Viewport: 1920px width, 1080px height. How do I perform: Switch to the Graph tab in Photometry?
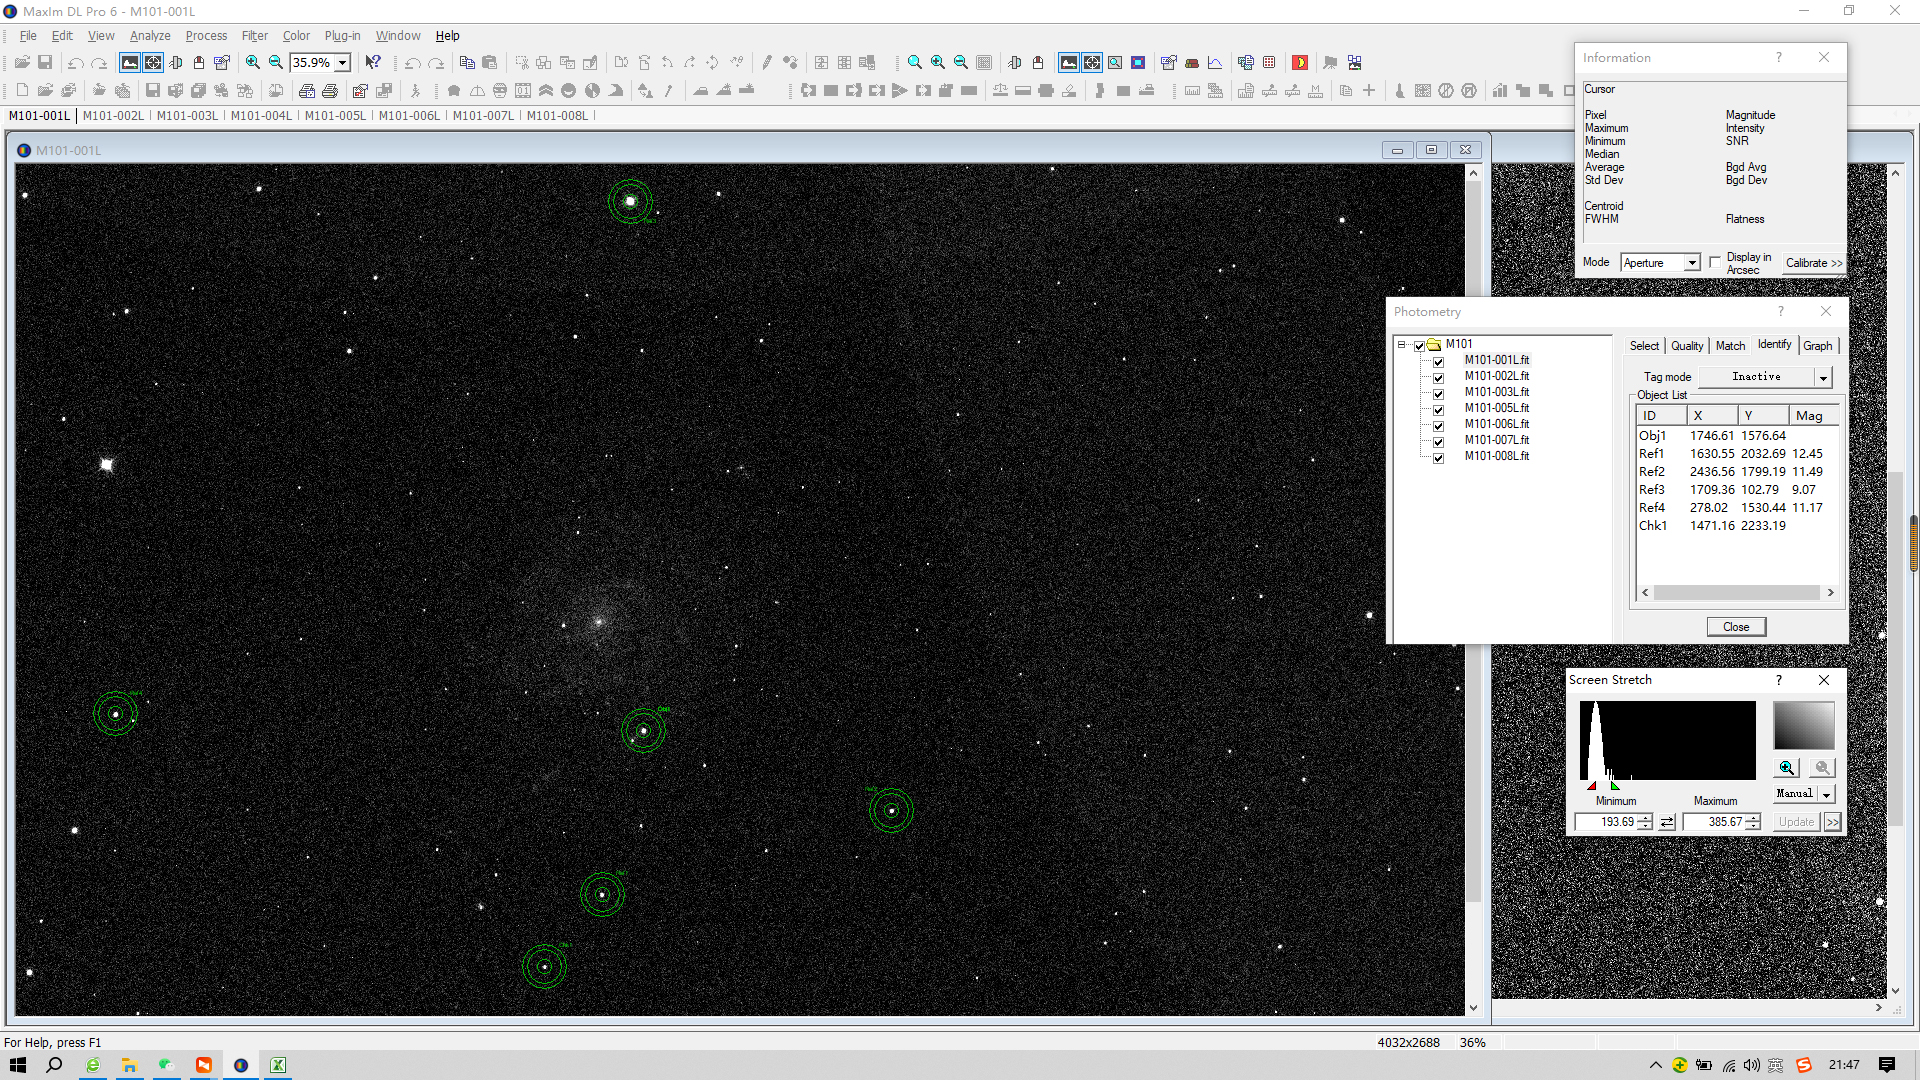pyautogui.click(x=1818, y=346)
